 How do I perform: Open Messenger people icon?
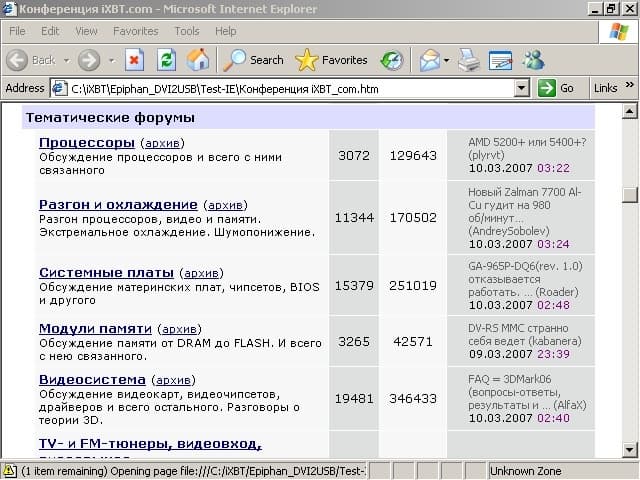[533, 60]
